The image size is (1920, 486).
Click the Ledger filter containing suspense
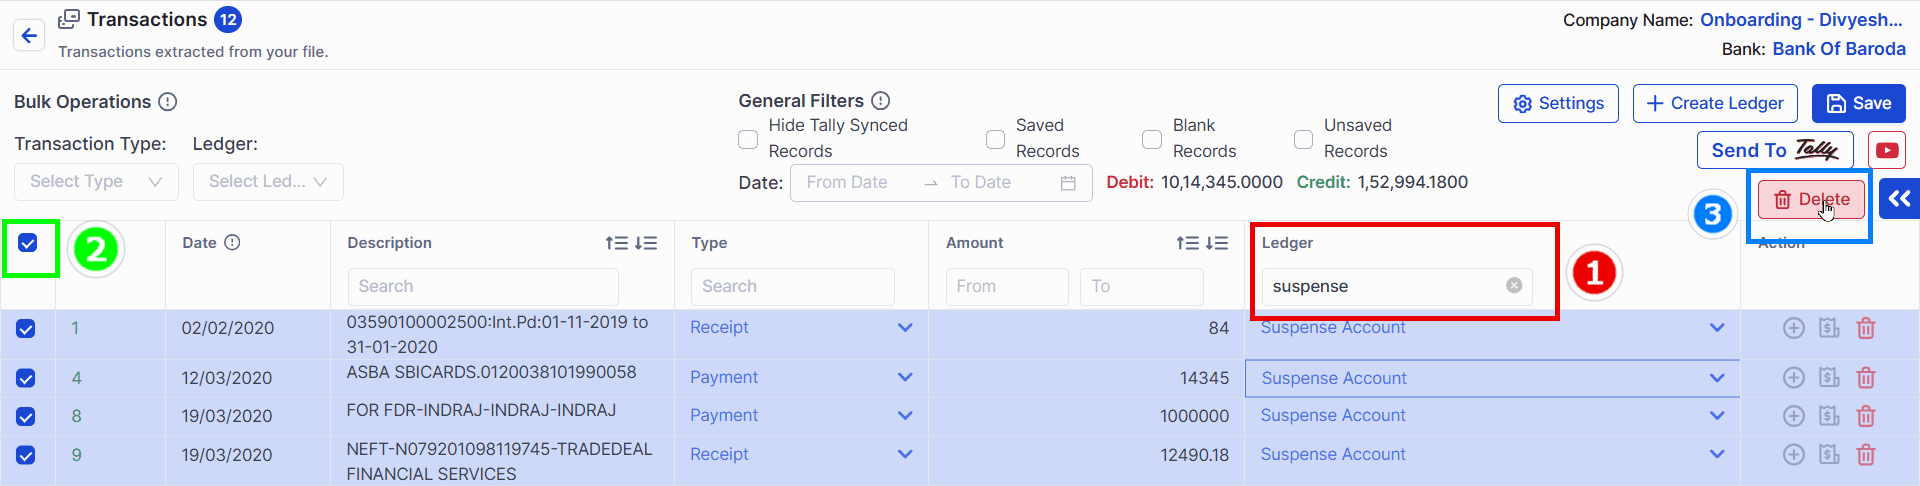pos(1398,287)
